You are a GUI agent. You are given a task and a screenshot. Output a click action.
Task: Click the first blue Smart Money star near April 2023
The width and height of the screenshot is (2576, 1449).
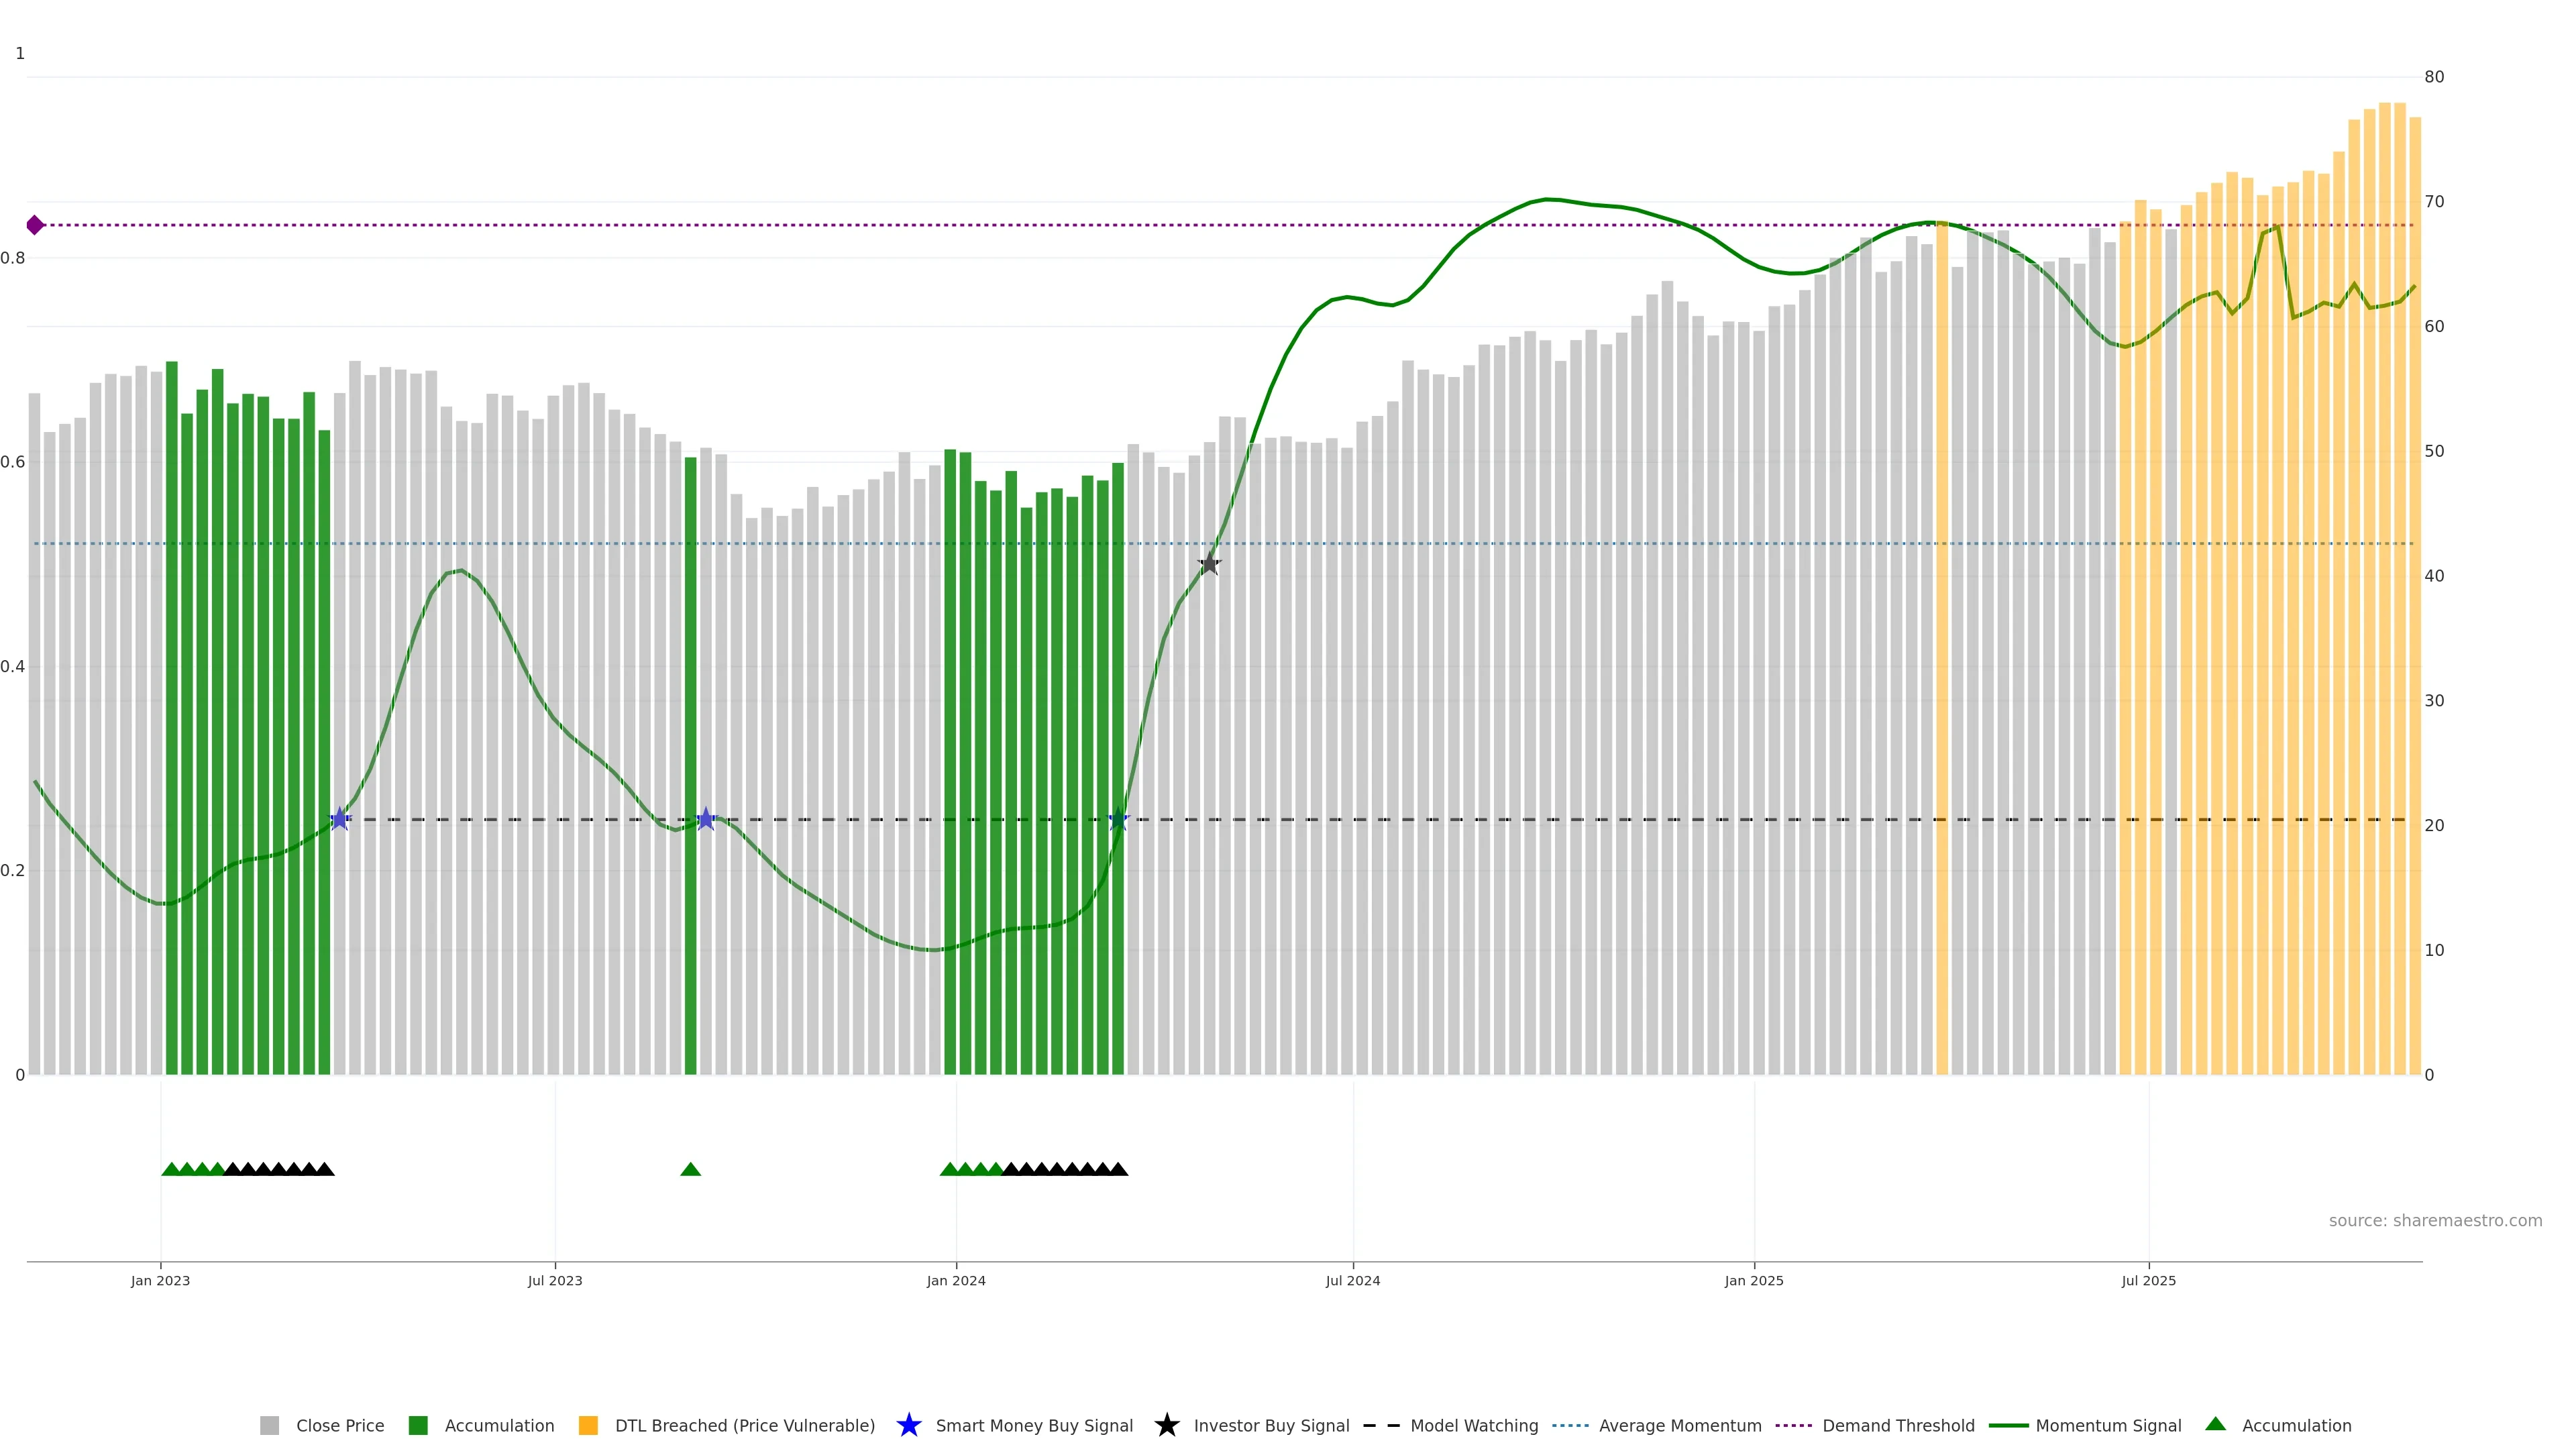tap(340, 819)
